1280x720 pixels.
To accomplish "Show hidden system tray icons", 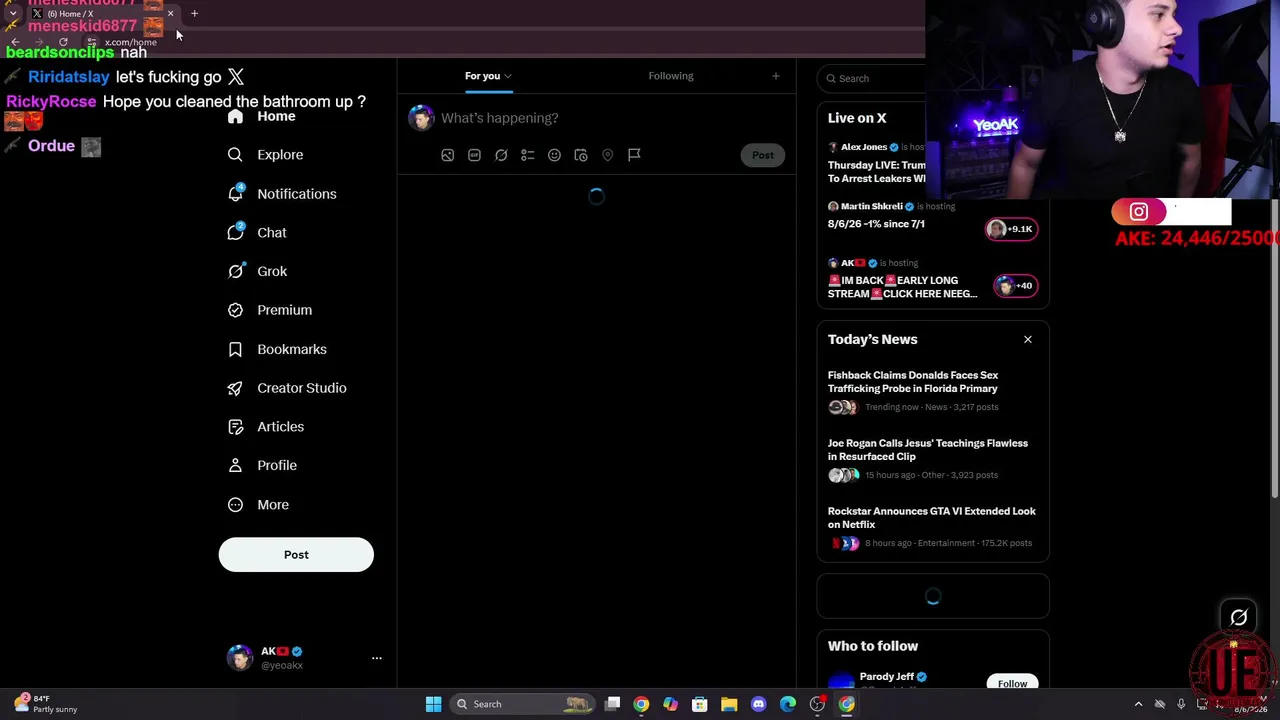I will click(x=1138, y=704).
